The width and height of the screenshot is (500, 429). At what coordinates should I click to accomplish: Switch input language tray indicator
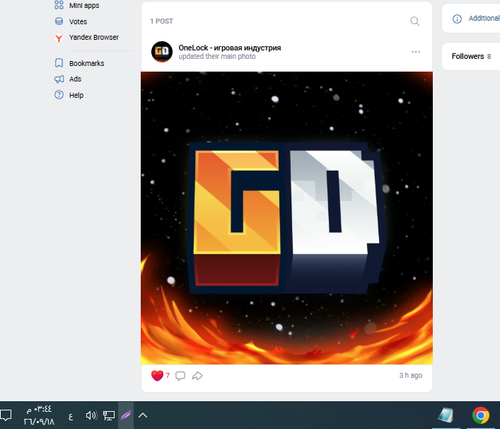(x=71, y=416)
